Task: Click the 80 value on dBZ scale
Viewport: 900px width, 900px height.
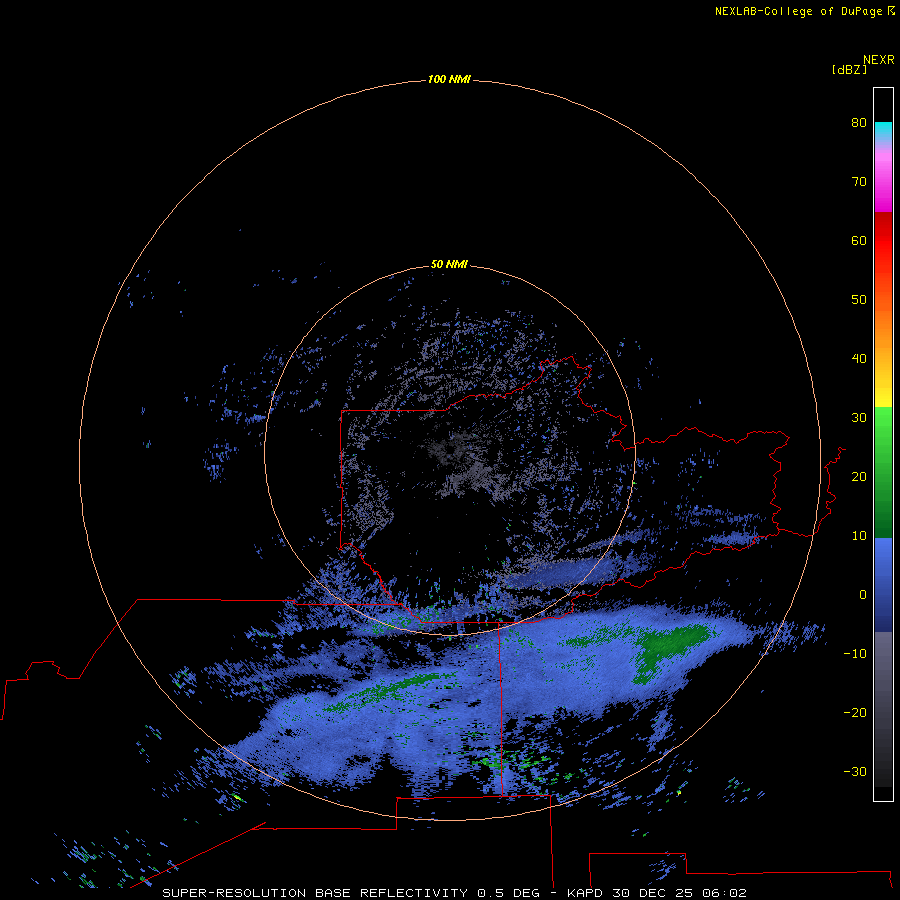Action: point(859,122)
